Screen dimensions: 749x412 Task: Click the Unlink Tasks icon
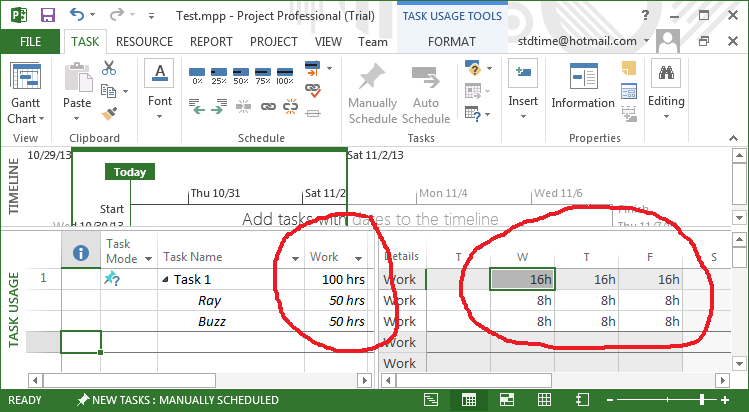click(290, 106)
